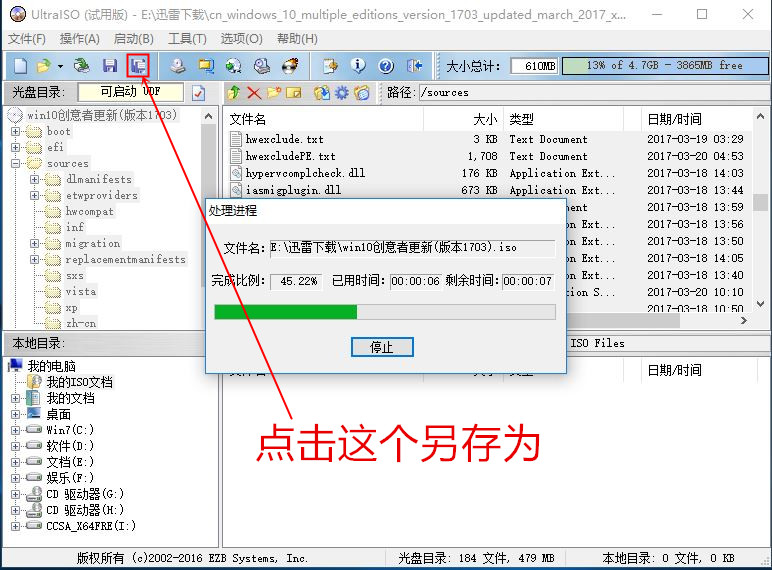772x570 pixels.
Task: Collapse the sources folder node
Action: [x=15, y=163]
